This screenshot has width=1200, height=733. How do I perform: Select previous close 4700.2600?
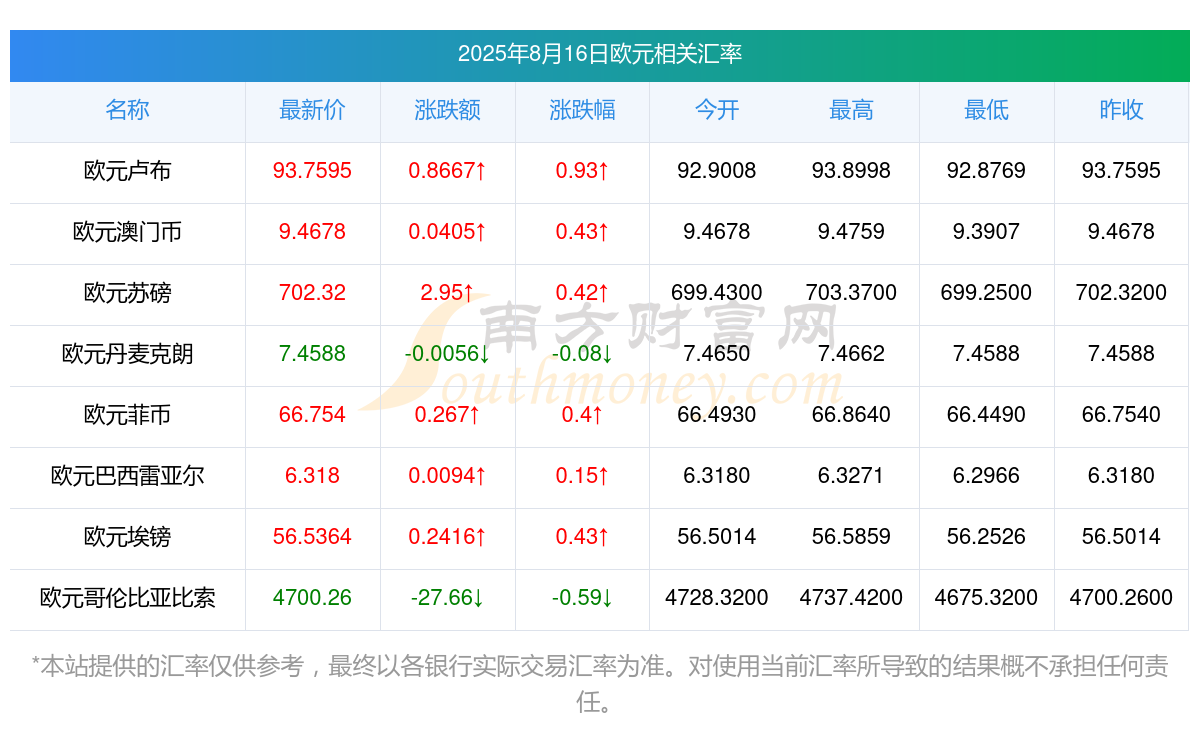click(x=1121, y=598)
